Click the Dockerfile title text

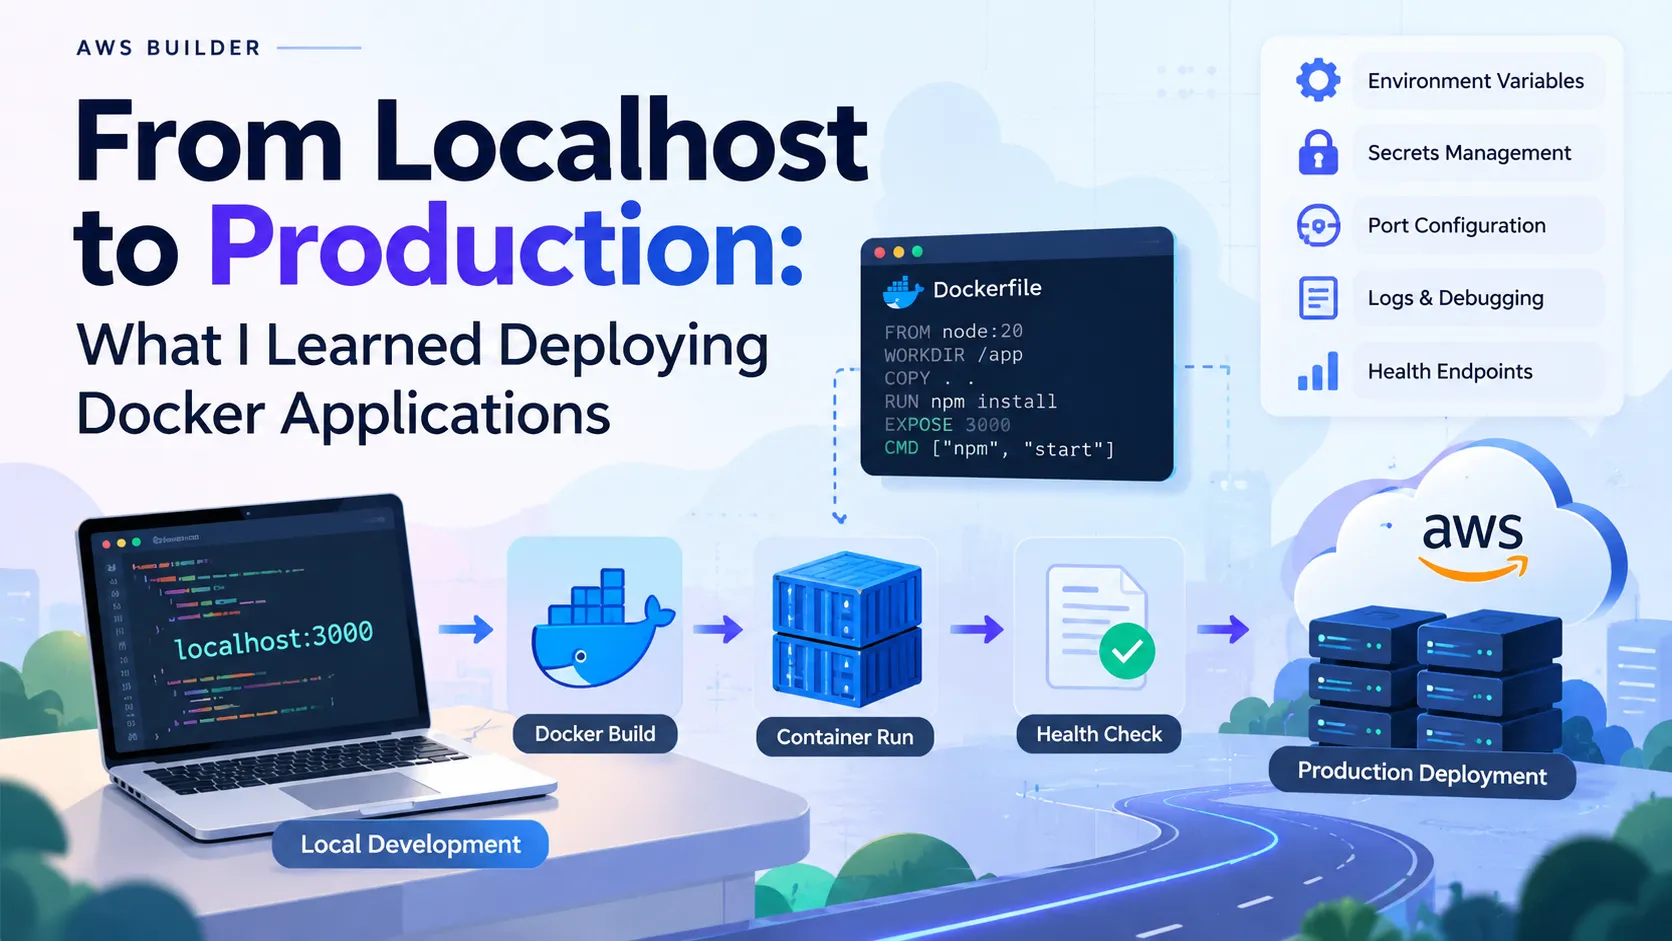tap(987, 289)
